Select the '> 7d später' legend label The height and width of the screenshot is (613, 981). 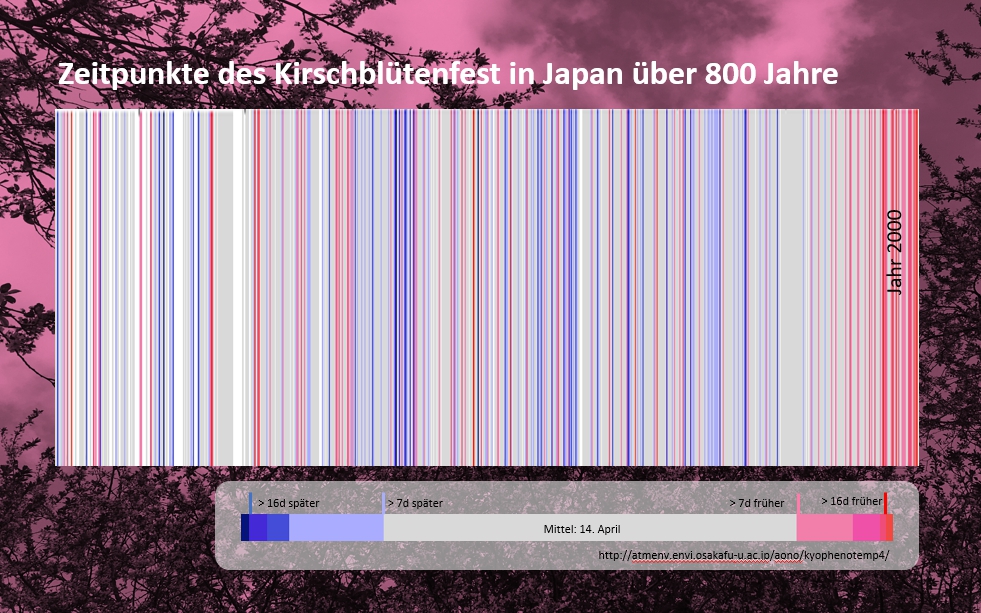415,503
